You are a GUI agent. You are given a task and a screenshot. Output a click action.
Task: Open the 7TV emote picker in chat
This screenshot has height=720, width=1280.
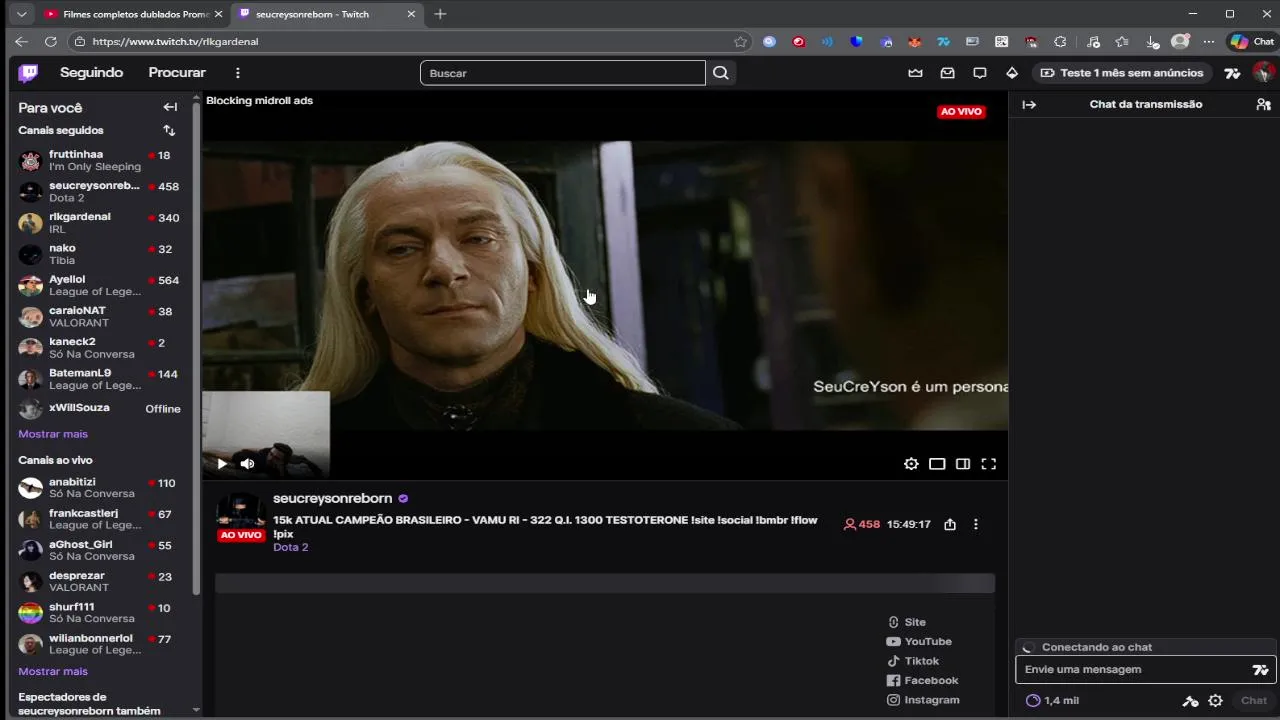(1260, 670)
